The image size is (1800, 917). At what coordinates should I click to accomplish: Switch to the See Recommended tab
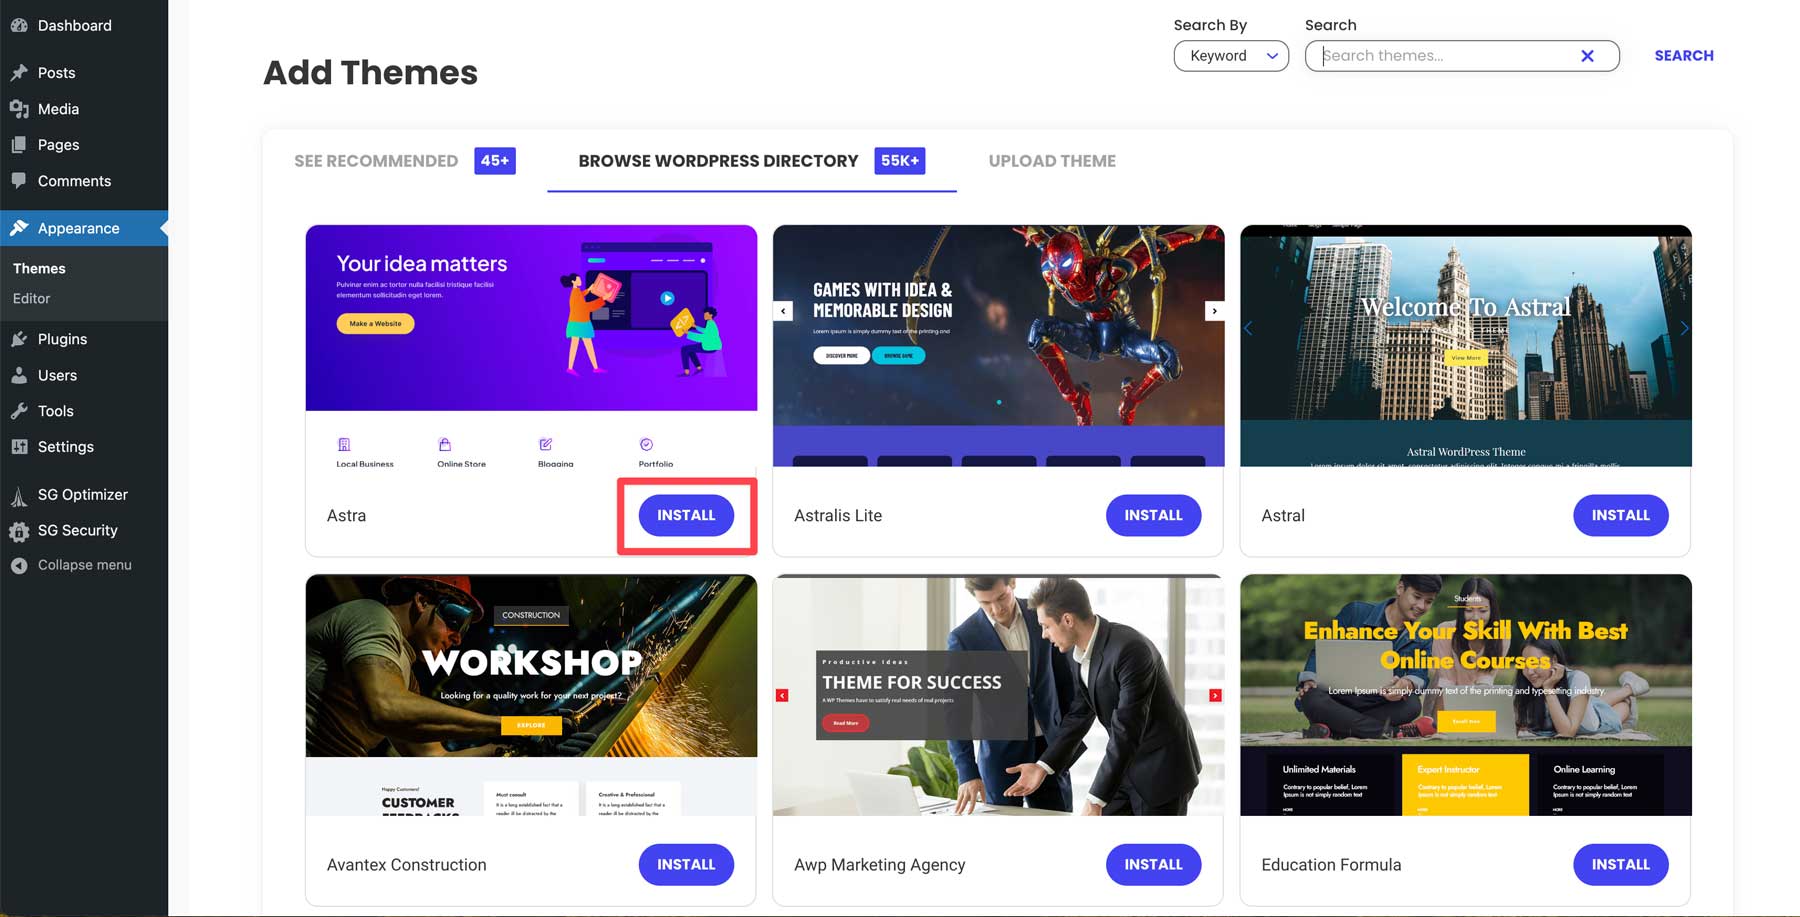click(376, 160)
